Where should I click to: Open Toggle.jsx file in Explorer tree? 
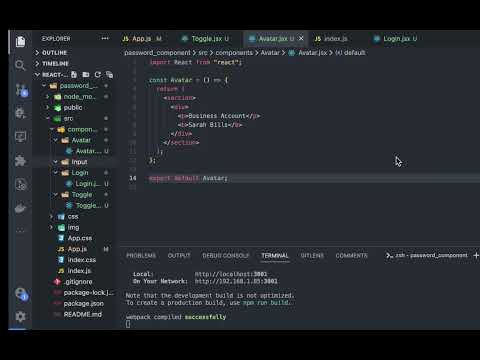pos(75,206)
